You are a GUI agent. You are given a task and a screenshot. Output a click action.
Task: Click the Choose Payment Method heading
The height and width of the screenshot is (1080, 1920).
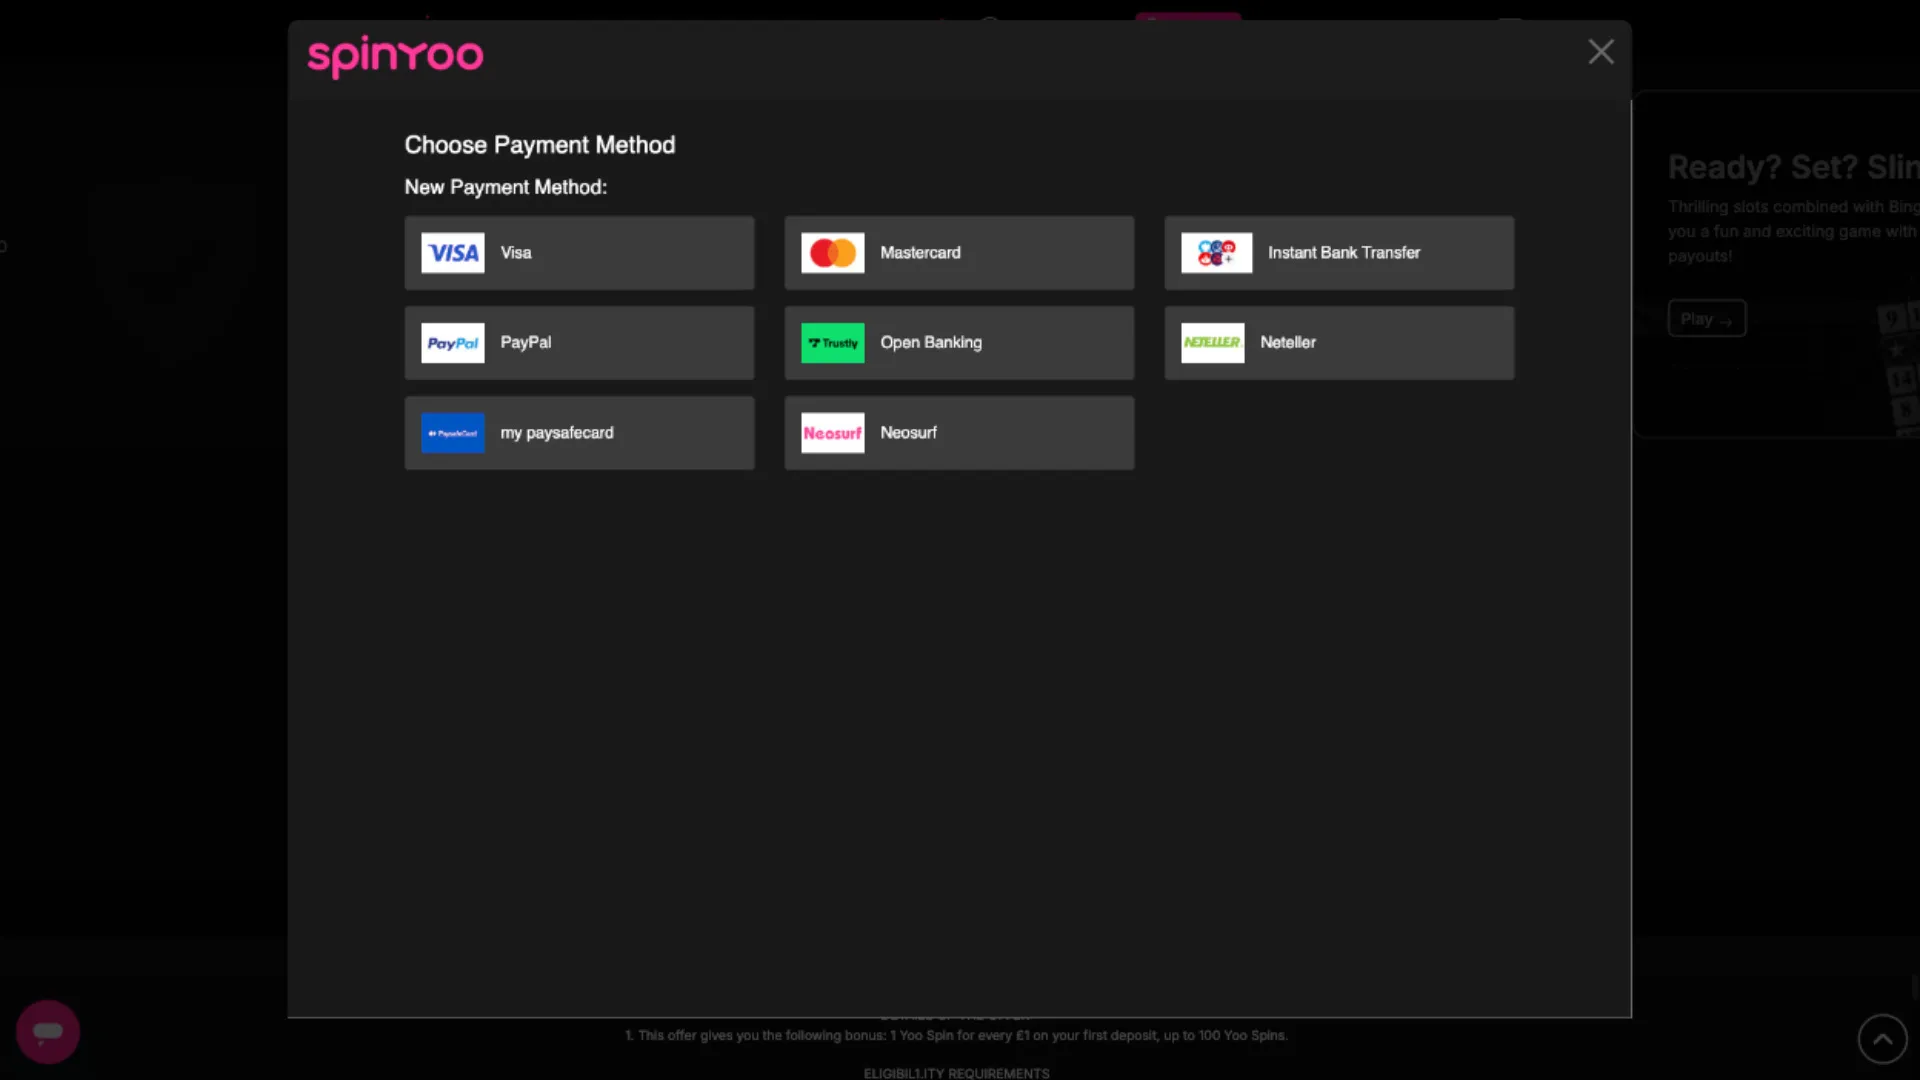pyautogui.click(x=540, y=145)
